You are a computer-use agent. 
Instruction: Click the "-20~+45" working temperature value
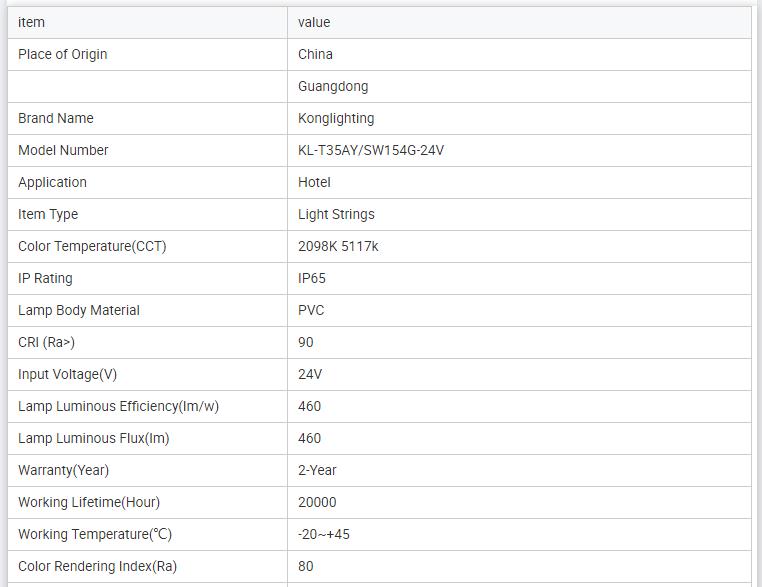tap(324, 534)
